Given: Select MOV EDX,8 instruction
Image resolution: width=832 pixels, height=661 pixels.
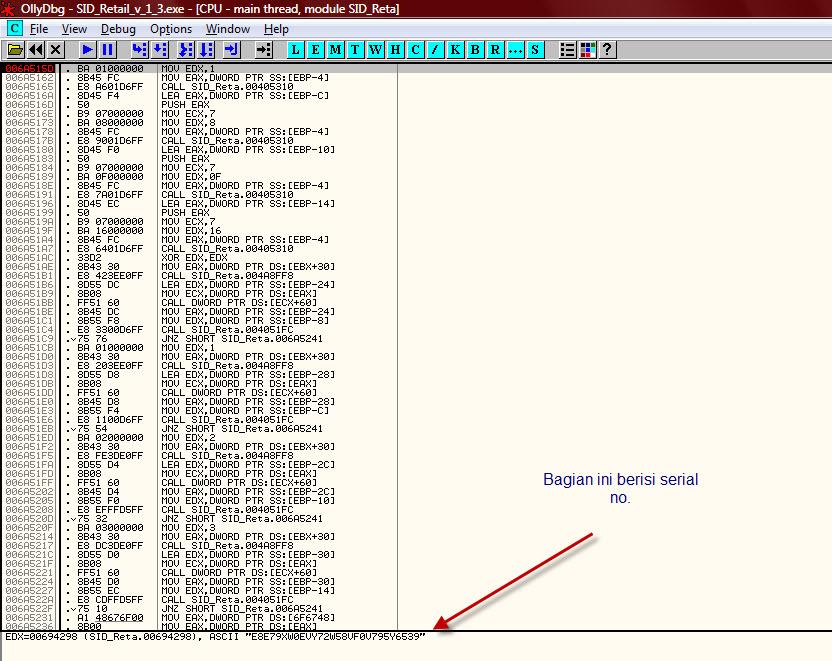Looking at the screenshot, I should click(x=188, y=123).
